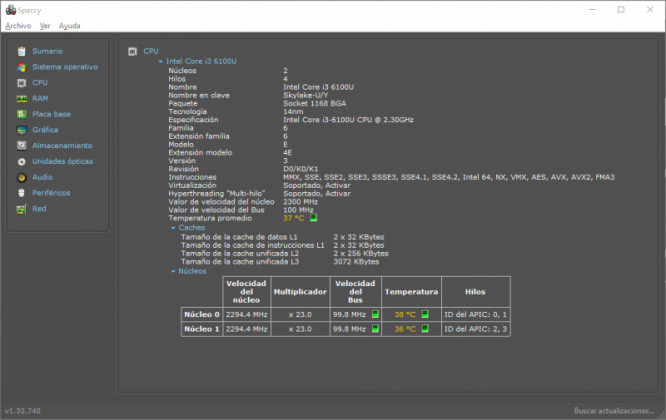Click the 2300 MHz core speed value
The height and width of the screenshot is (420, 666).
(x=300, y=202)
